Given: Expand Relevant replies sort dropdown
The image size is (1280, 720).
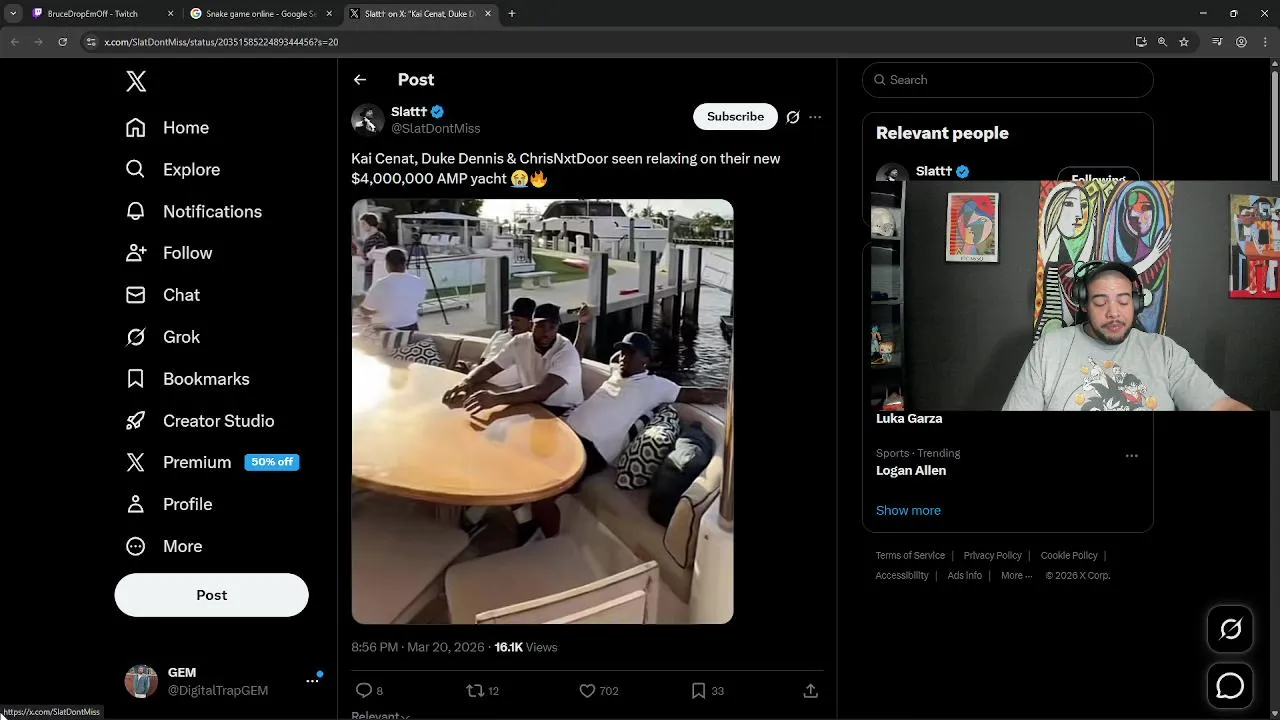Looking at the screenshot, I should click(381, 715).
